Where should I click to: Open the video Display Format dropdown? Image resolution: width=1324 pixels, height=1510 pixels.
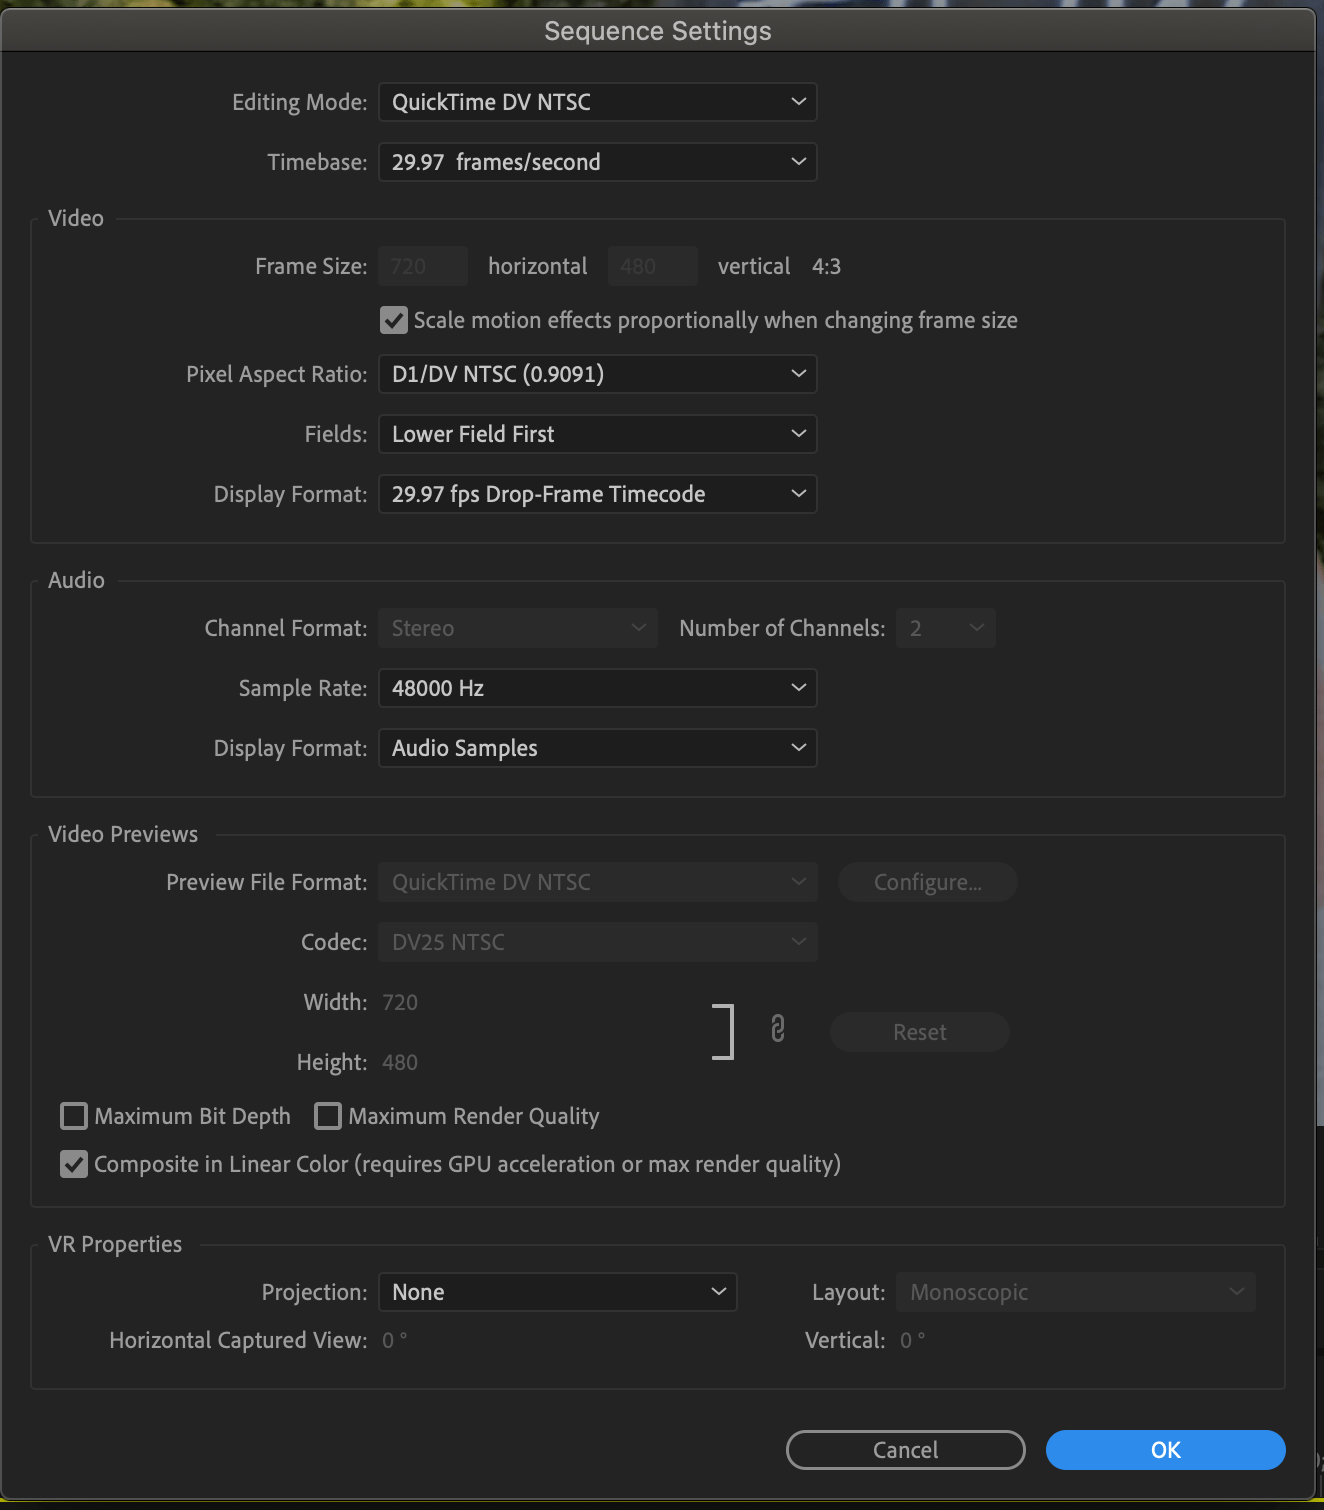597,493
